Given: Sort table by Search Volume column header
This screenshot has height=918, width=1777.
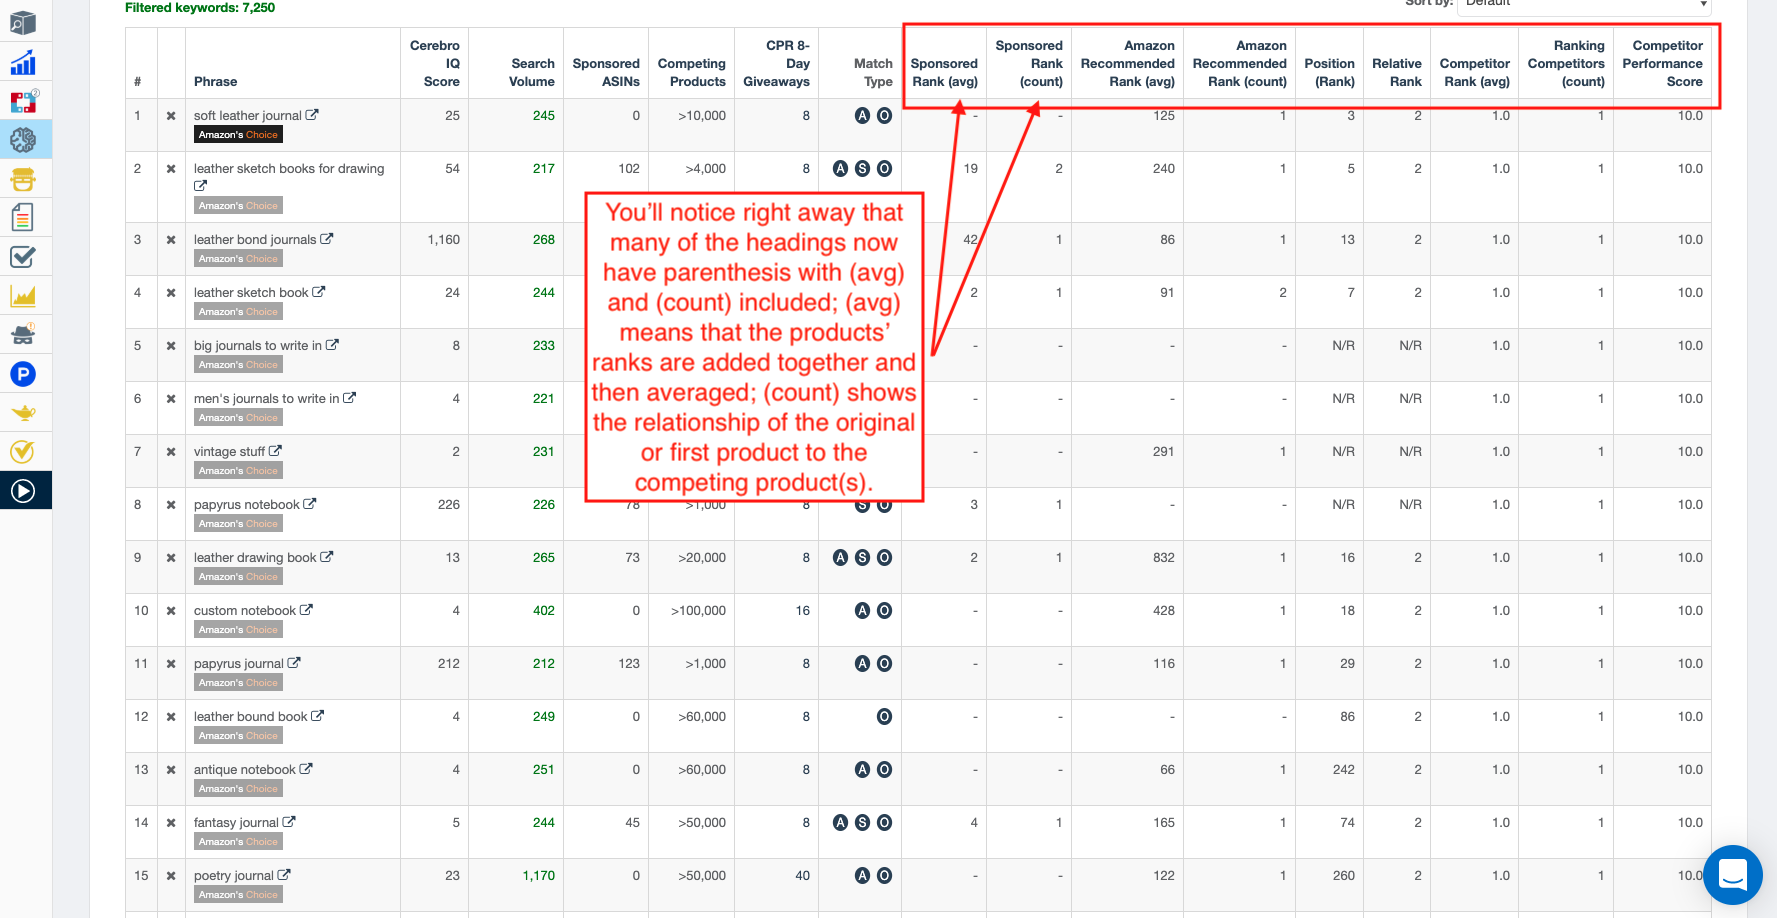Looking at the screenshot, I should (x=532, y=72).
